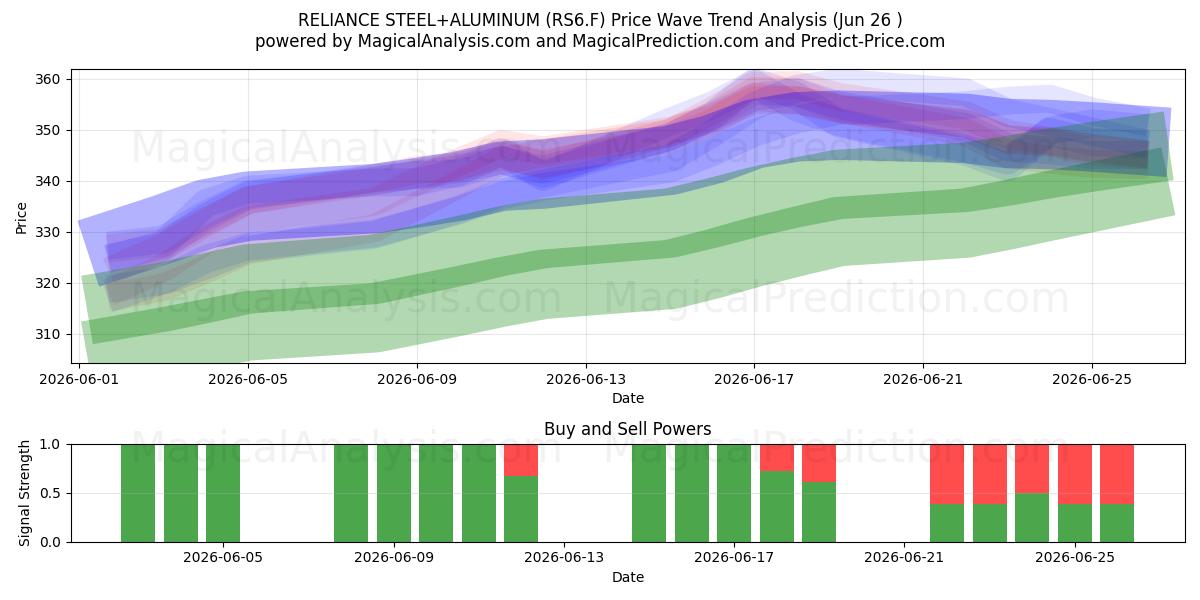Click the red sell portion above the 2026-06-25 tick
Image resolution: width=1200 pixels, height=600 pixels.
tap(1075, 474)
